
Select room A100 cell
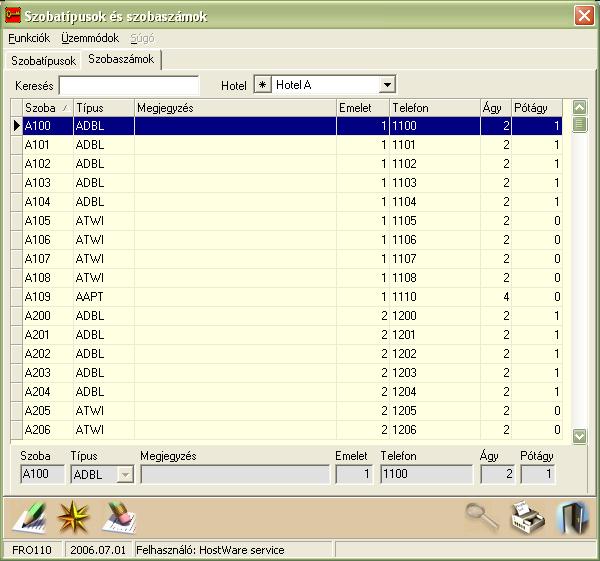pos(48,126)
